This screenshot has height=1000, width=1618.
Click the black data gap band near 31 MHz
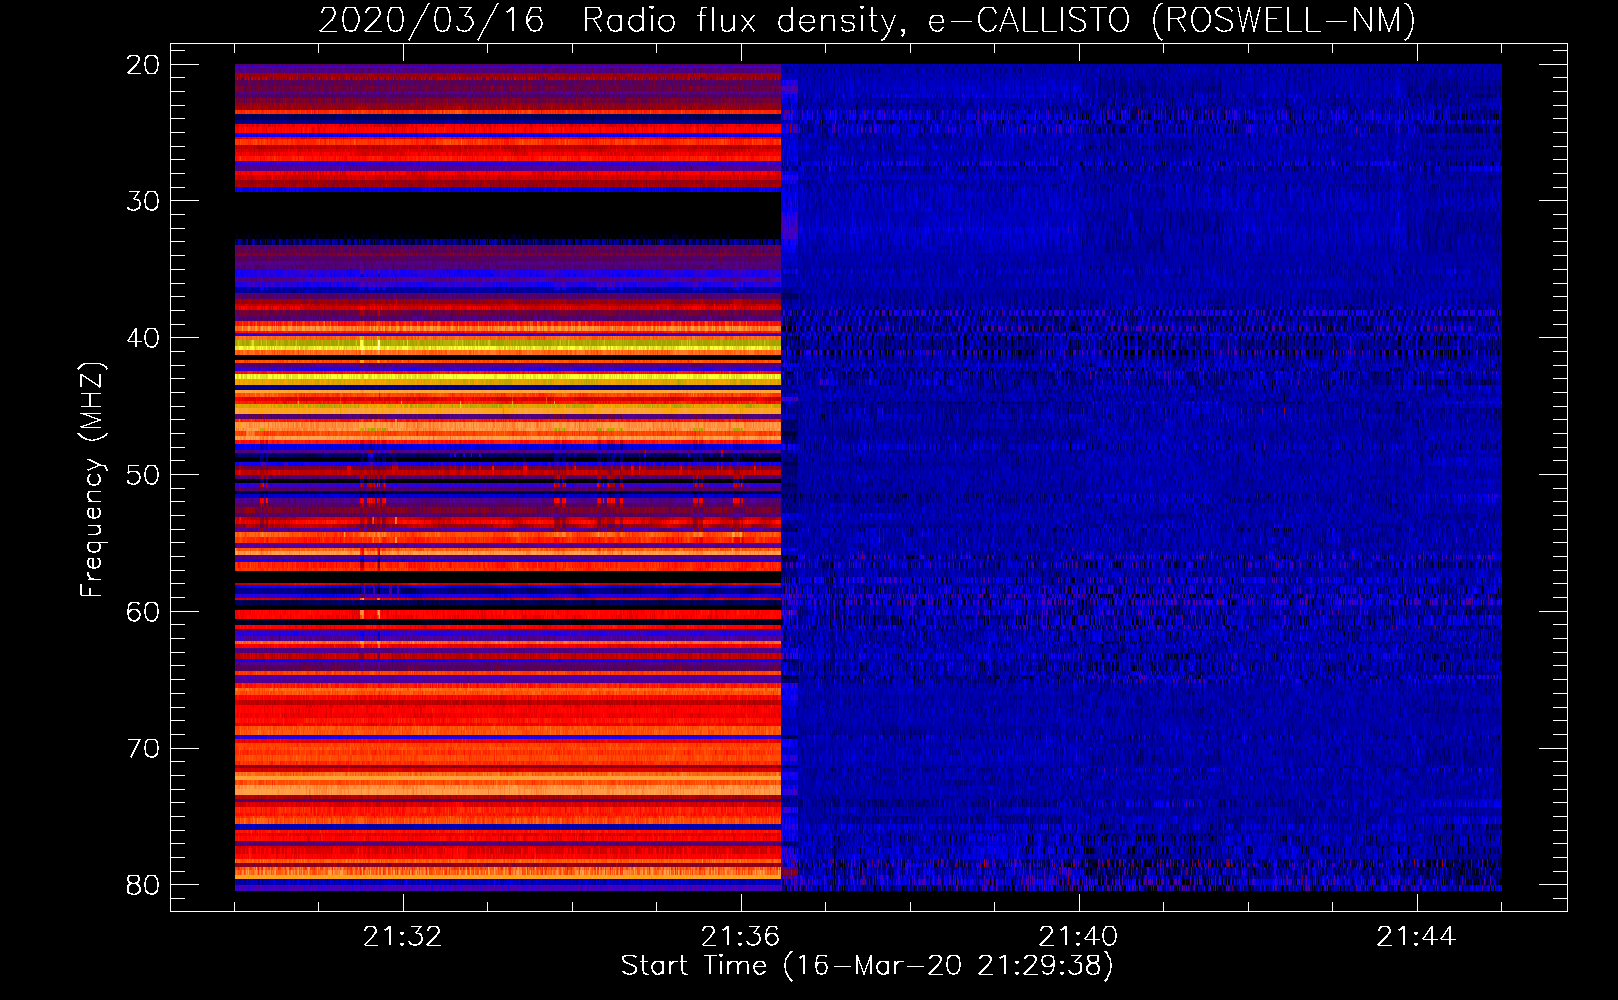508,215
